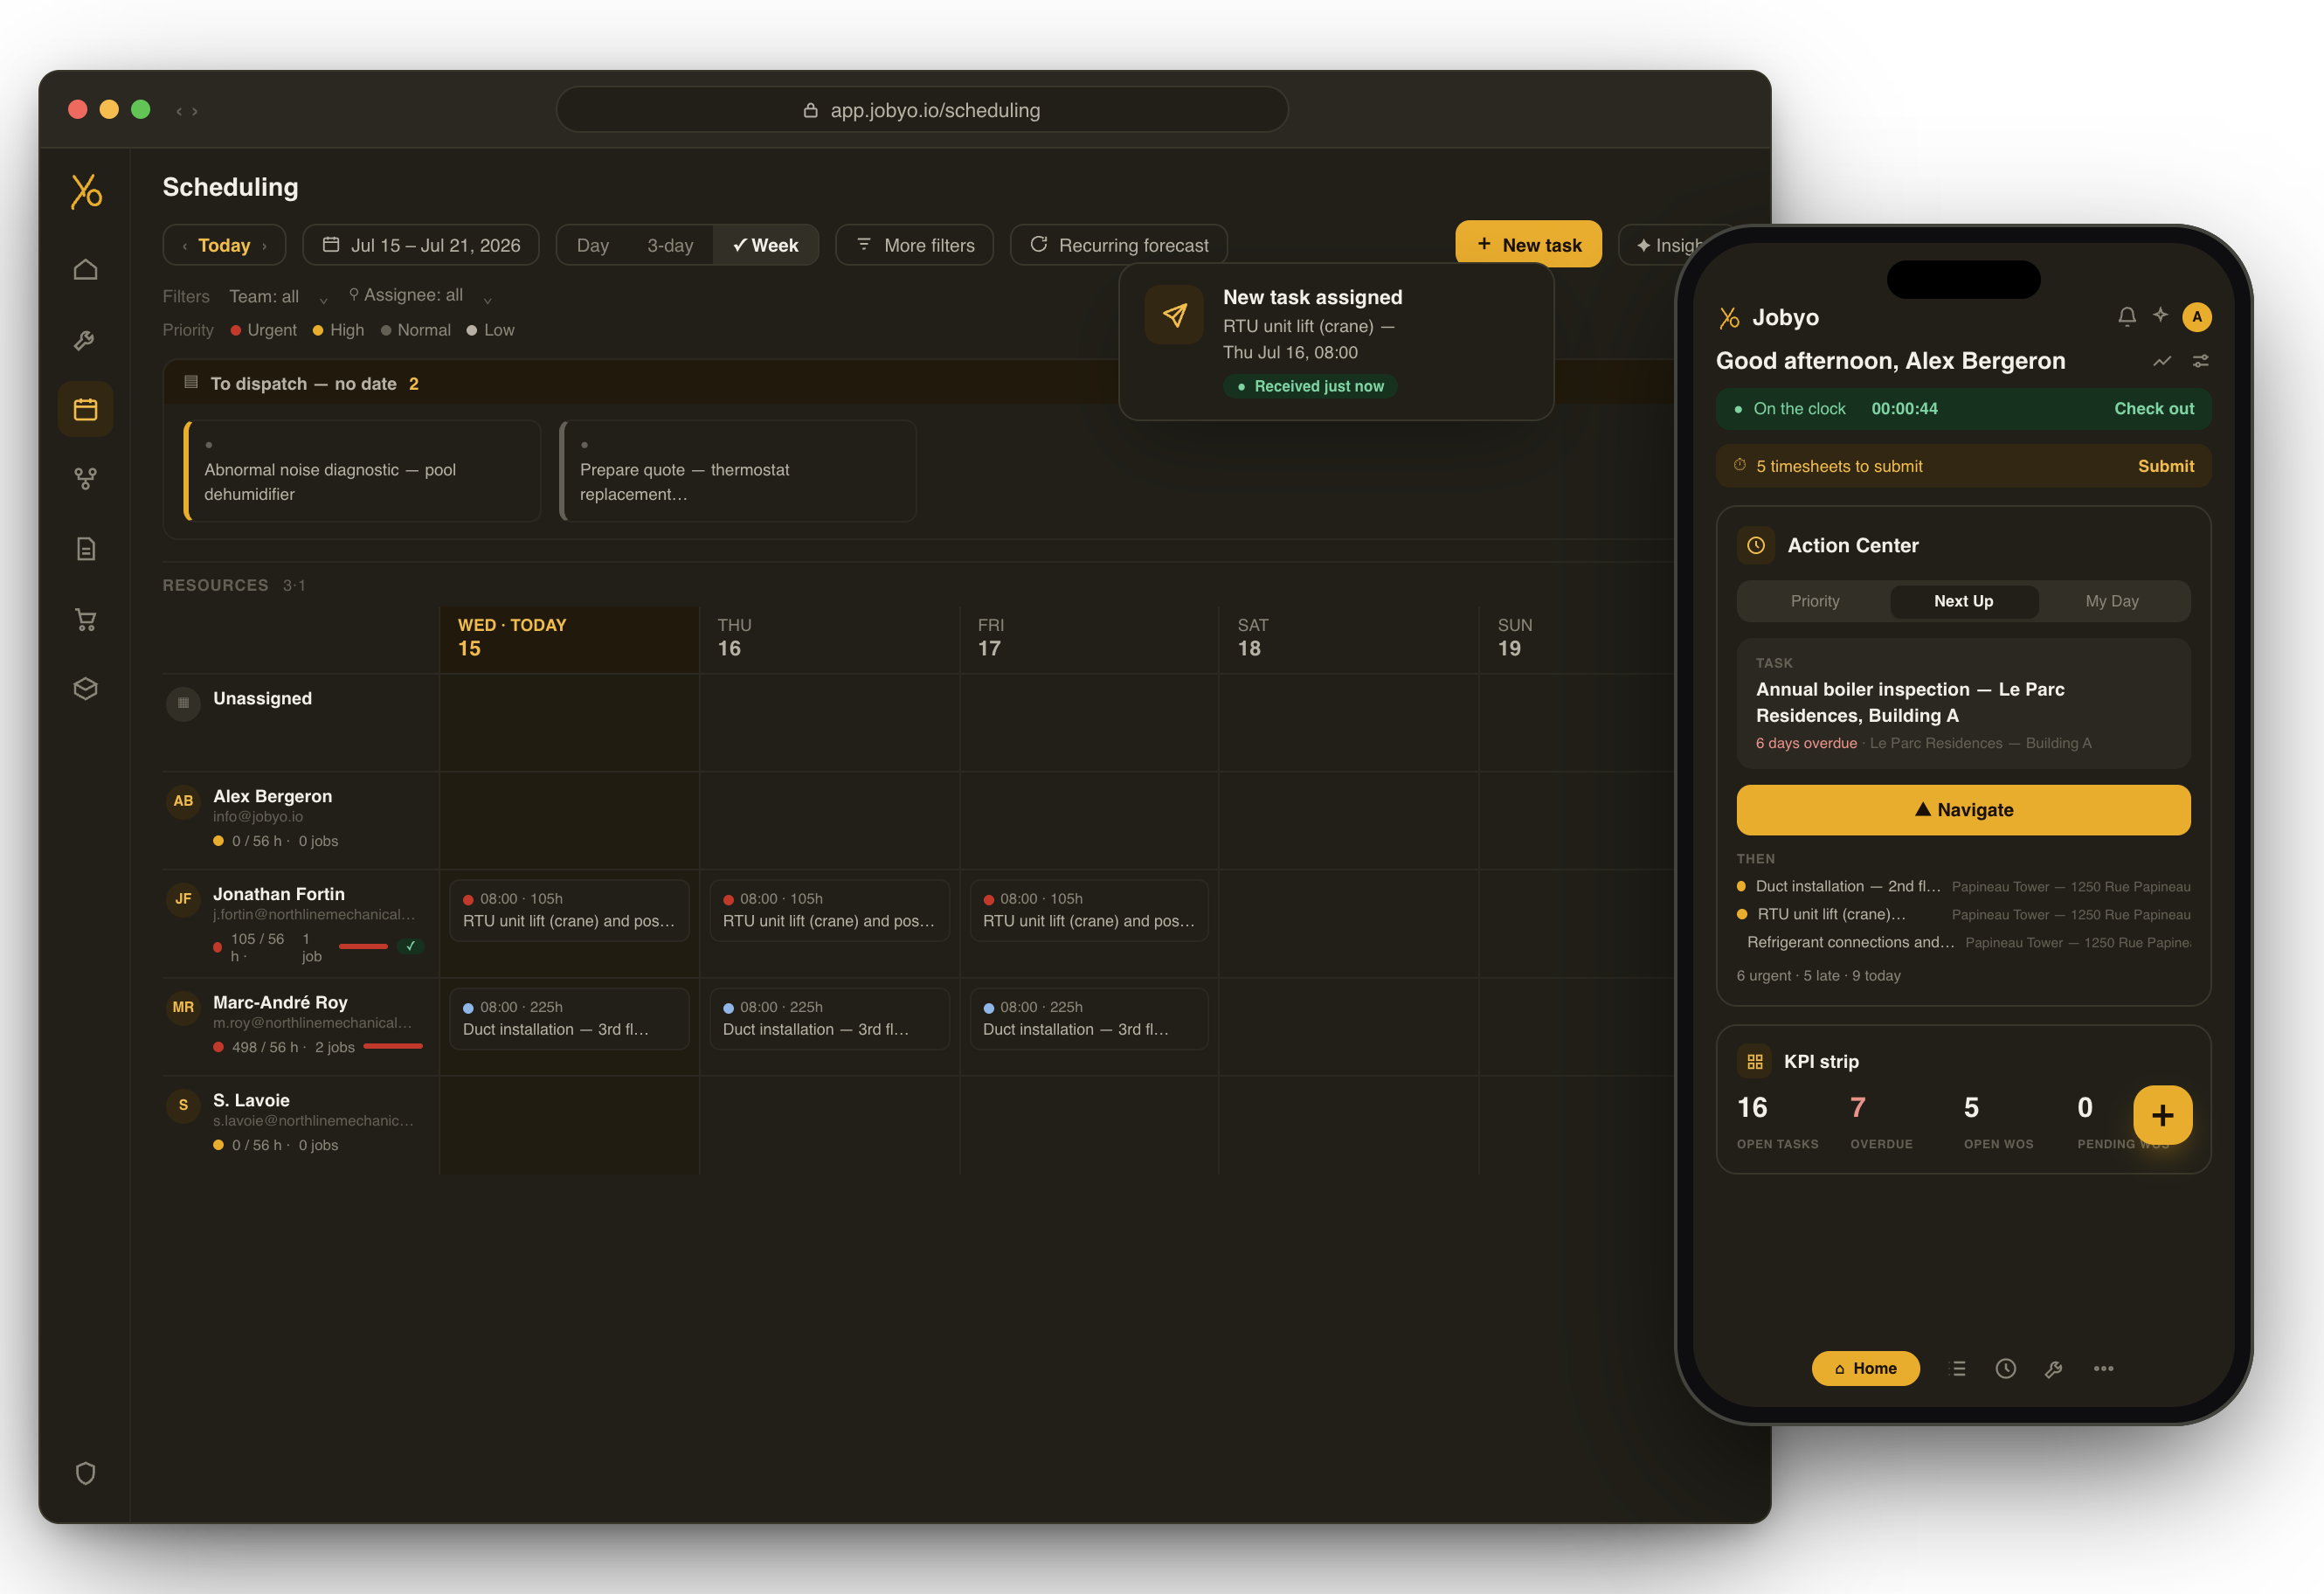
Task: Open the Abnormal noise diagnostic task card
Action: pyautogui.click(x=362, y=471)
